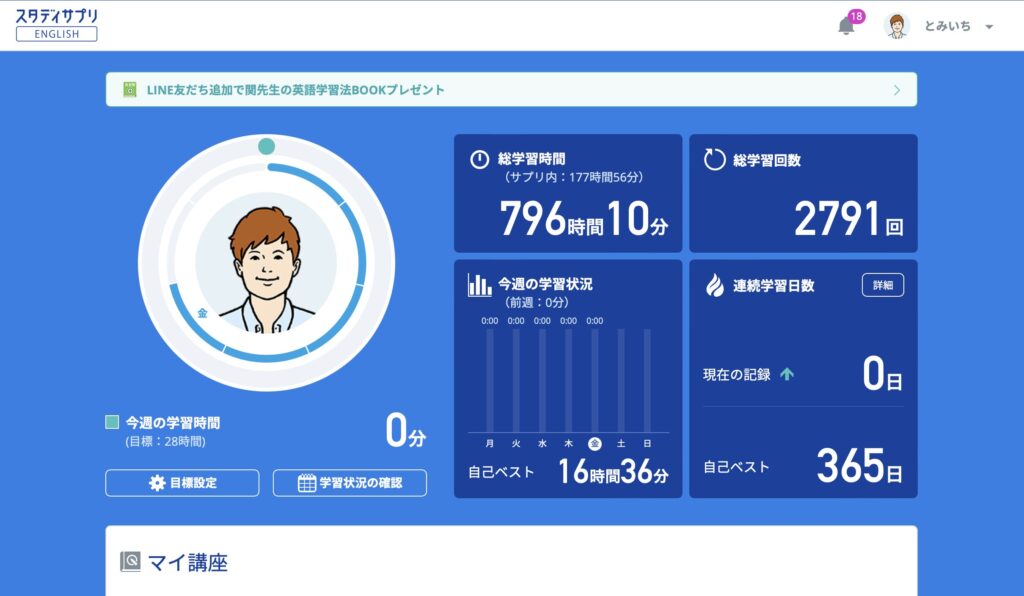This screenshot has height=596, width=1024.
Task: Select the highlighted 金 day marker on chart
Action: tap(594, 444)
